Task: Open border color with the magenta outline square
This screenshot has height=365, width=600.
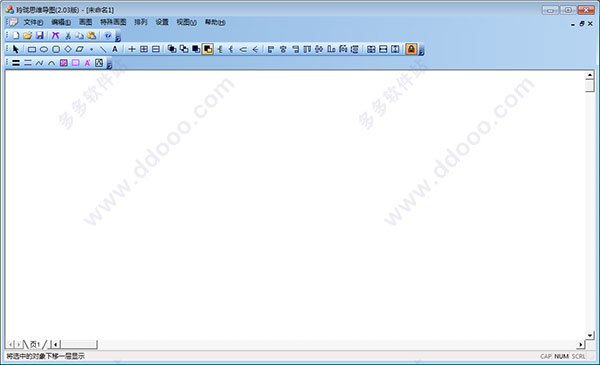Action: point(75,63)
